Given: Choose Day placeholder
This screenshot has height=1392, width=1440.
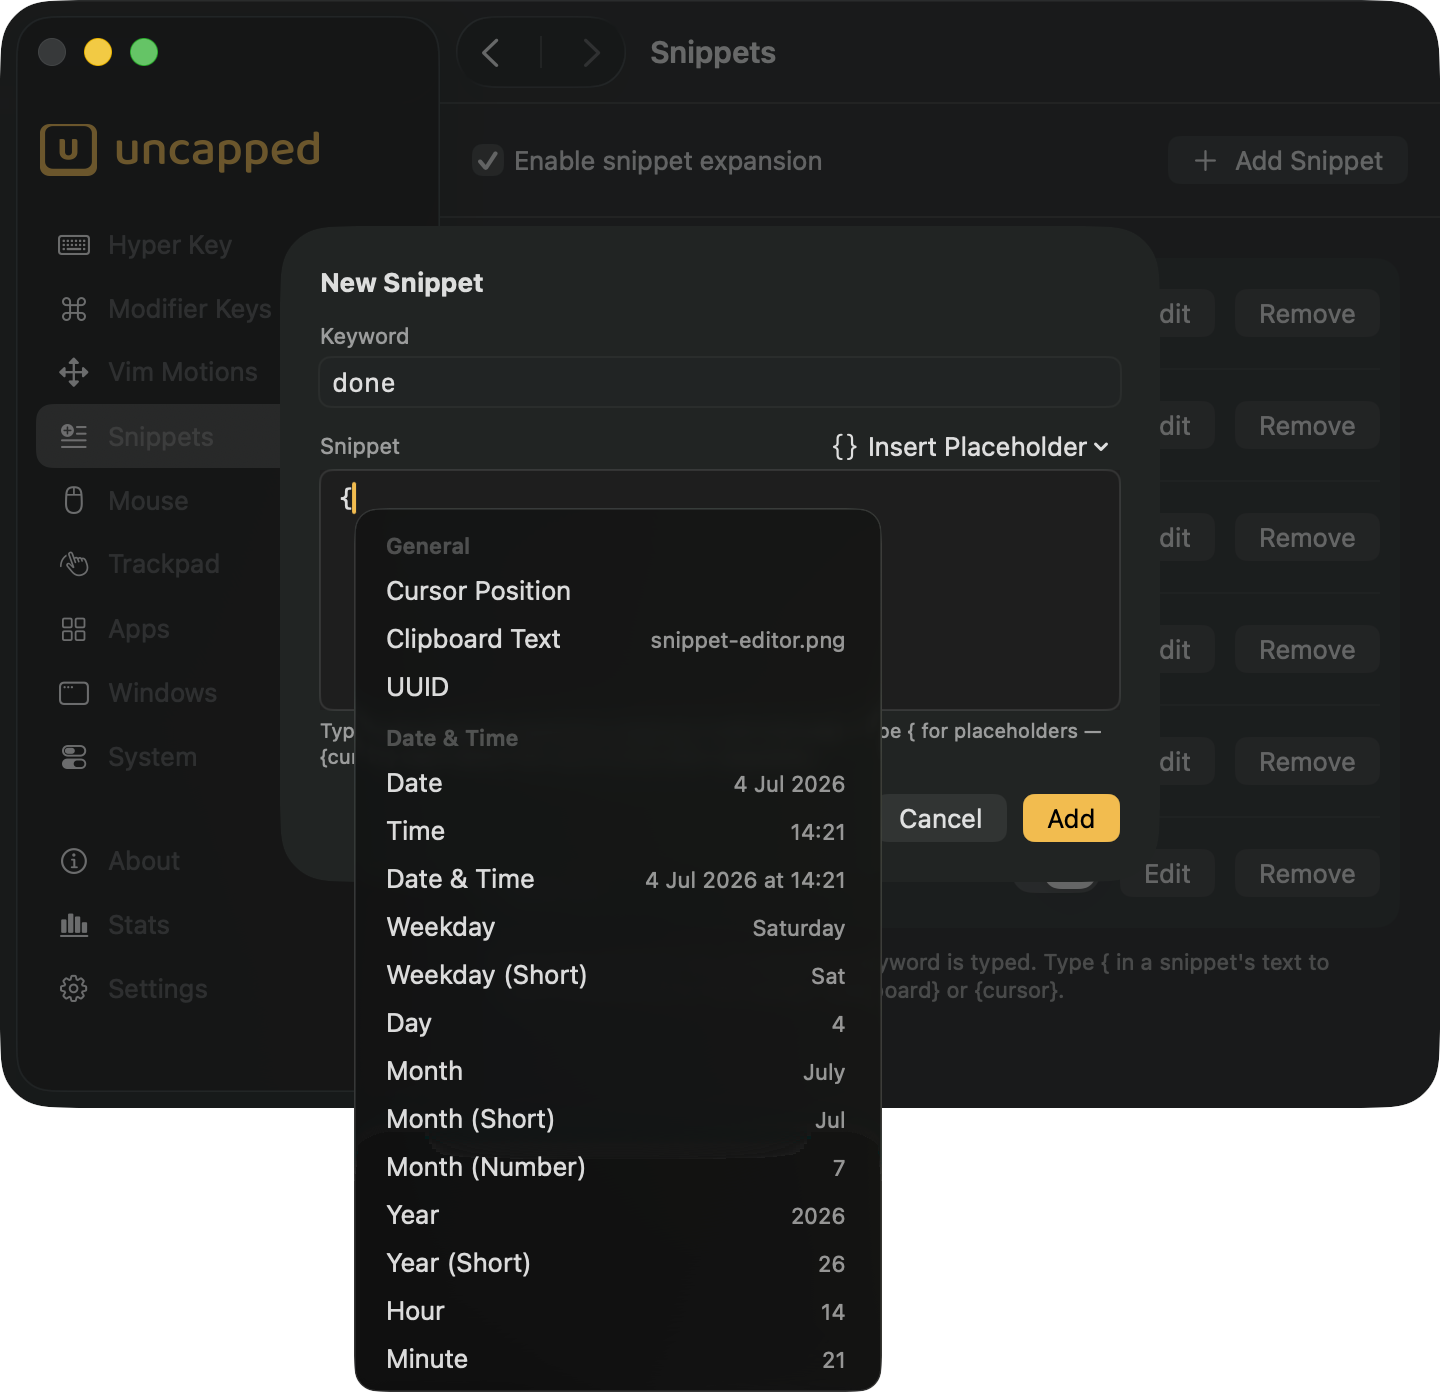Looking at the screenshot, I should pyautogui.click(x=617, y=1023).
